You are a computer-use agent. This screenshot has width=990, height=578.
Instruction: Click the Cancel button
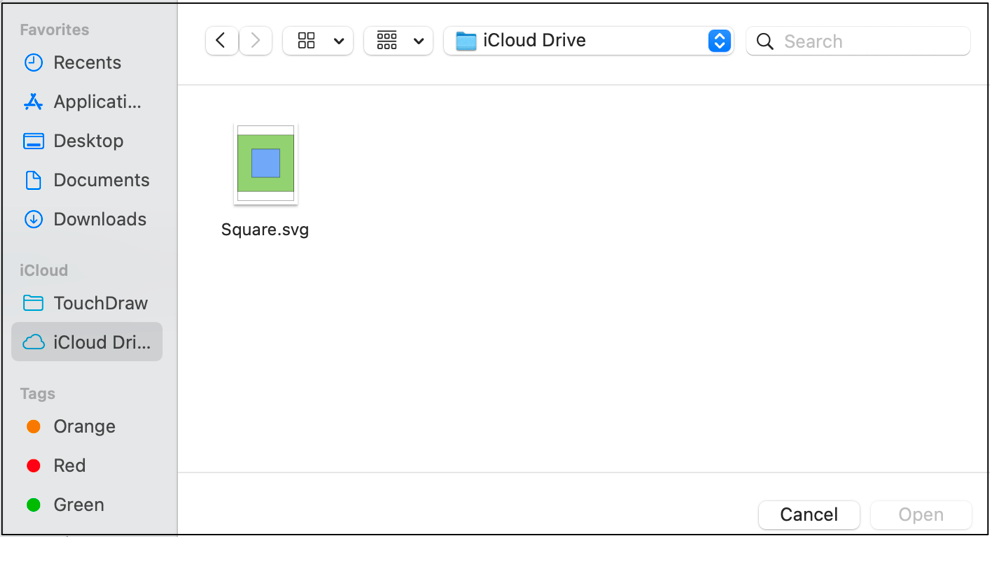click(809, 515)
